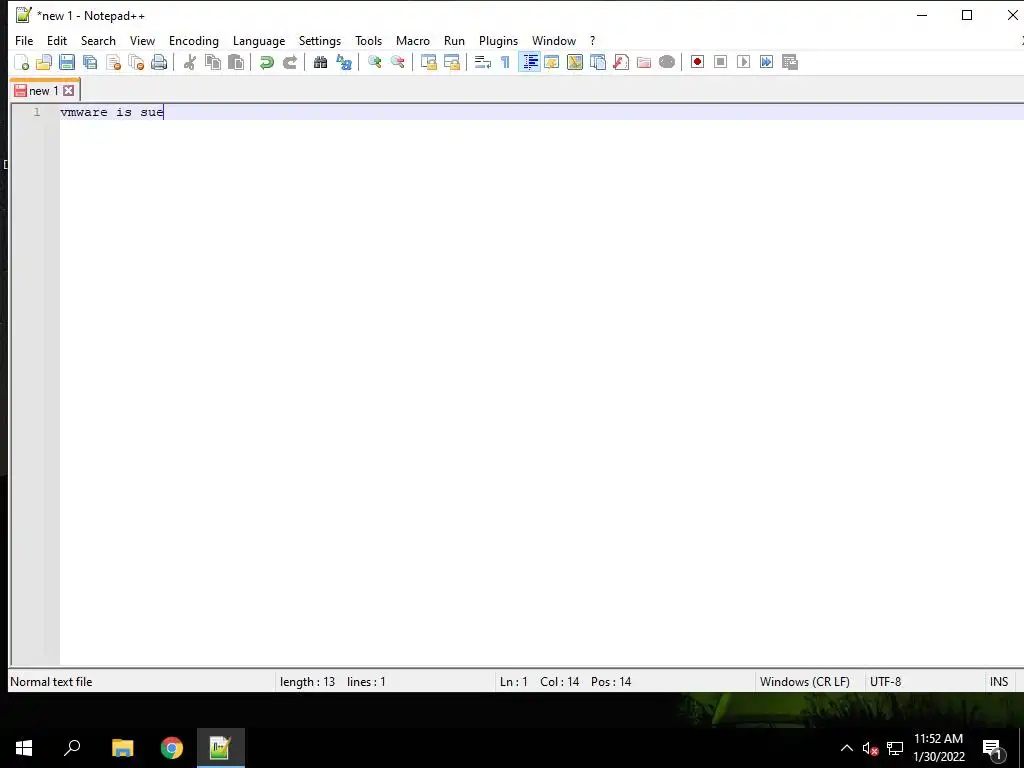Click the Paste clipboard icon
1024x768 pixels.
(x=236, y=62)
